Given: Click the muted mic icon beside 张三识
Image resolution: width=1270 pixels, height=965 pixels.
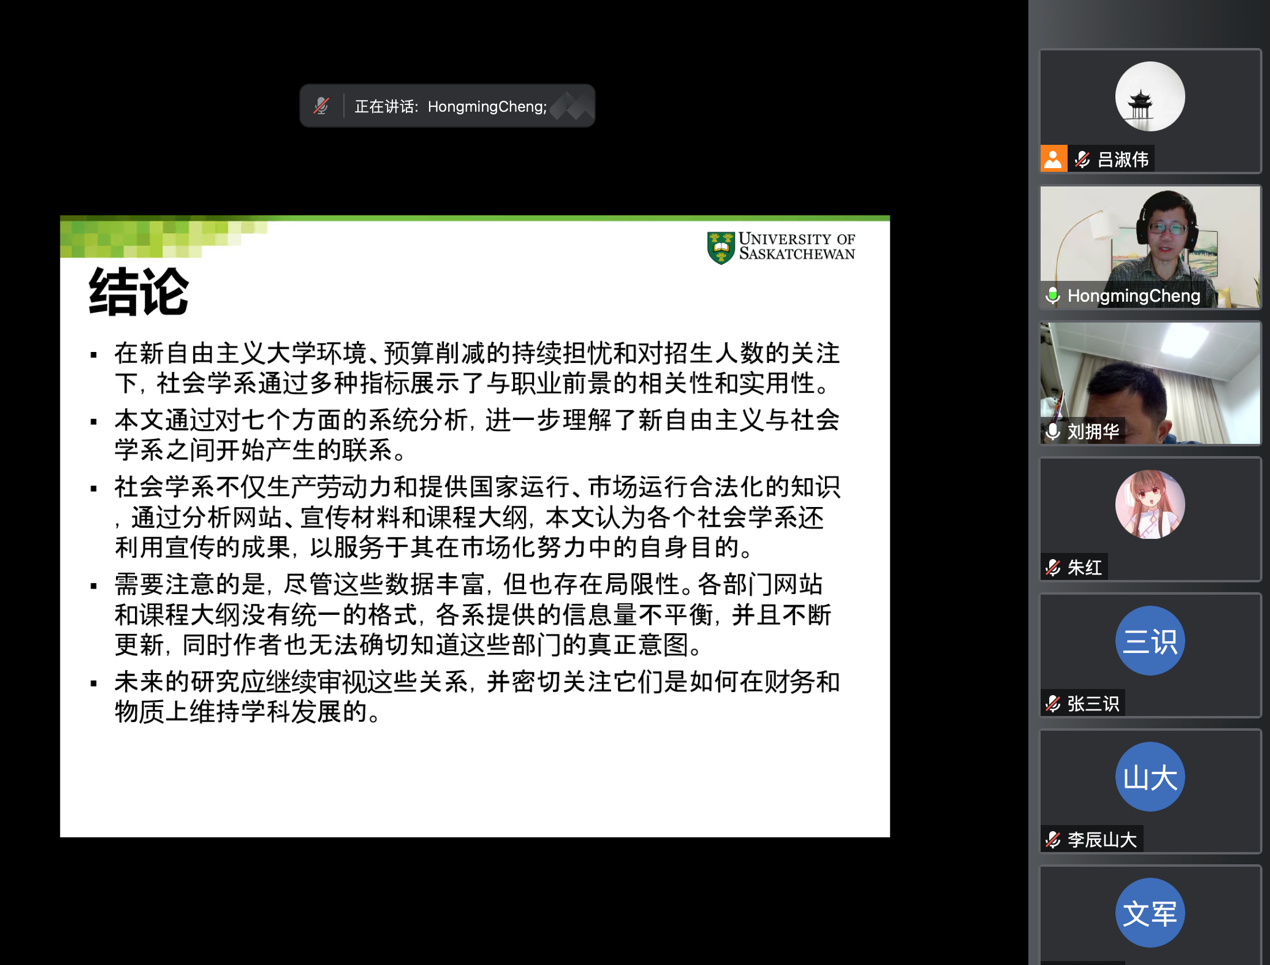Looking at the screenshot, I should click(1053, 704).
